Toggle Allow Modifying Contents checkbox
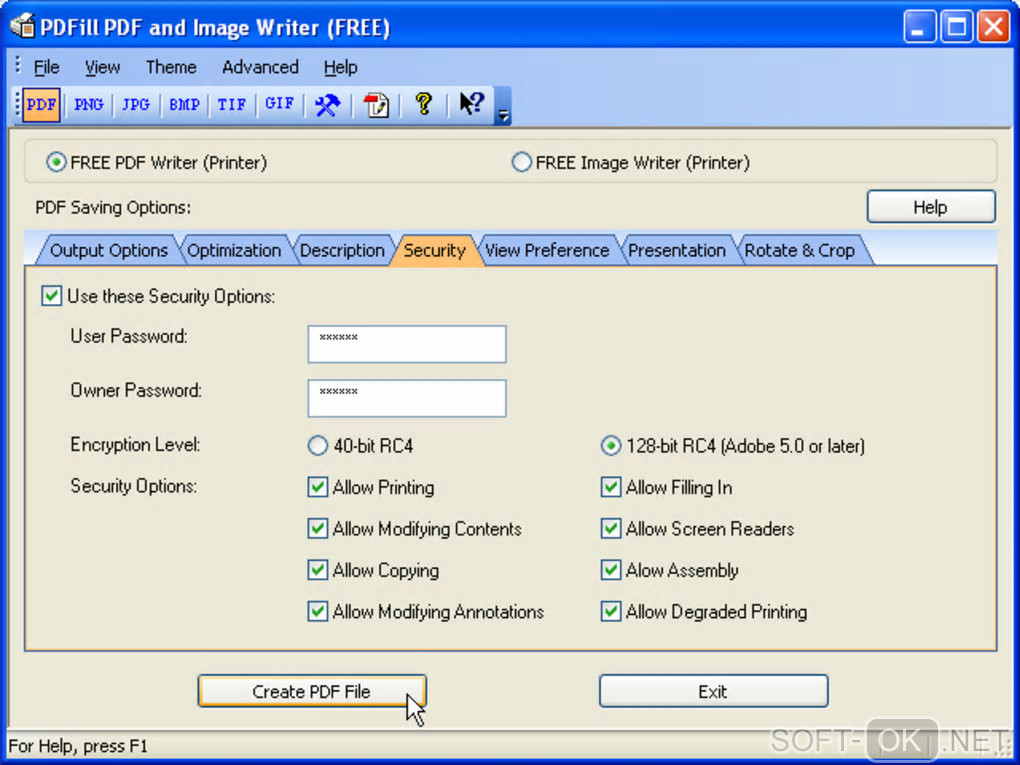 click(317, 529)
